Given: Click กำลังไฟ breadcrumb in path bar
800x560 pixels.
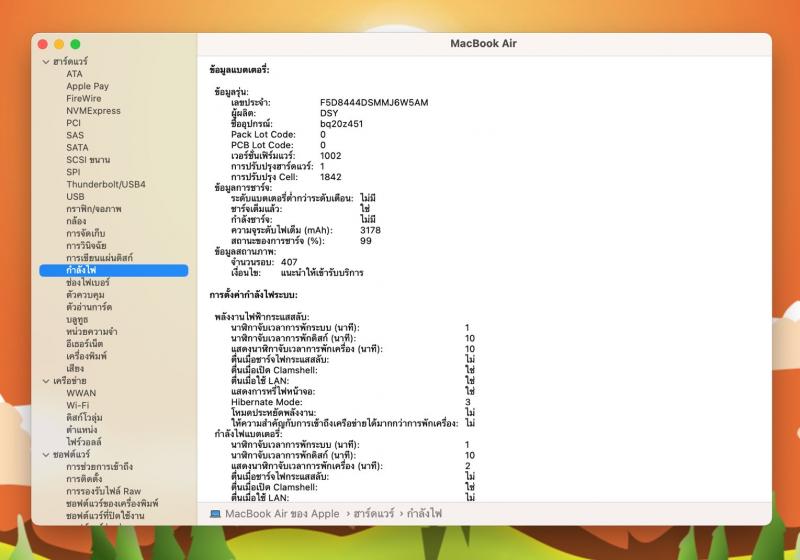Looking at the screenshot, I should pos(424,514).
